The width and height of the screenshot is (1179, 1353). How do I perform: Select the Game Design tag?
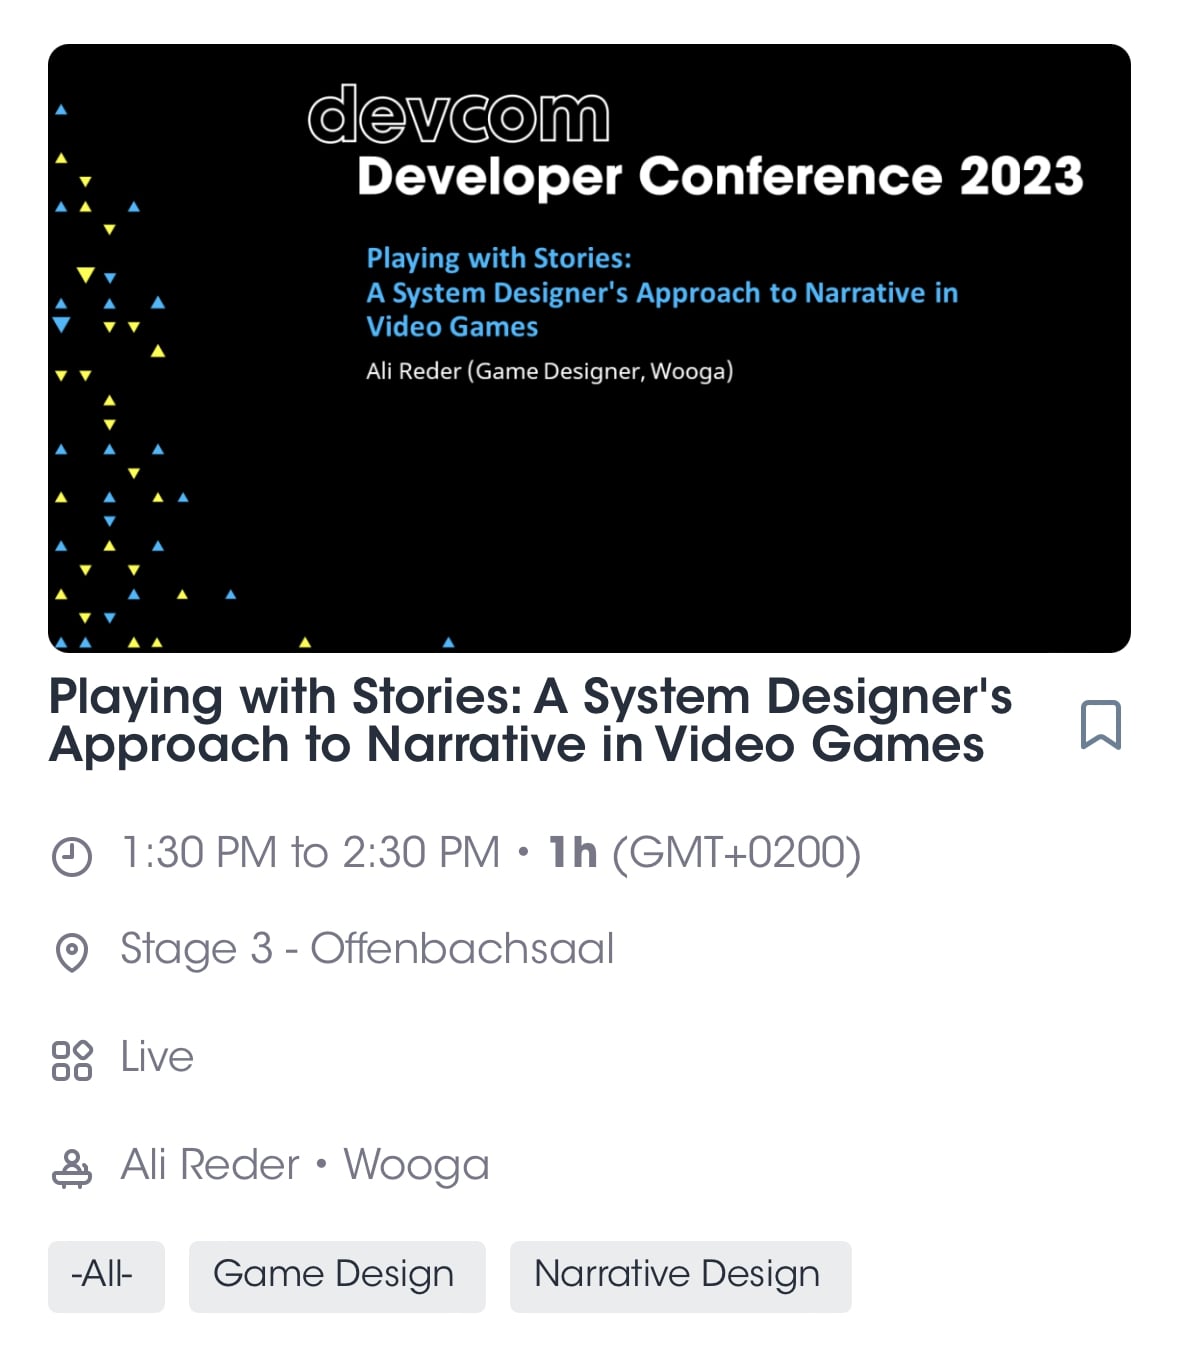(337, 1276)
